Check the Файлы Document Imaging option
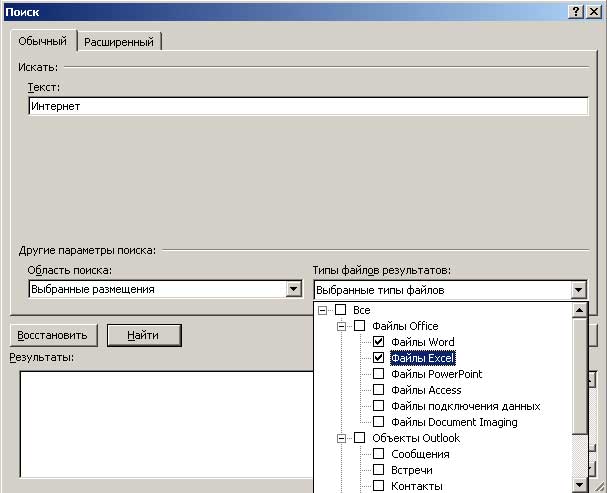The width and height of the screenshot is (607, 493). tap(378, 422)
